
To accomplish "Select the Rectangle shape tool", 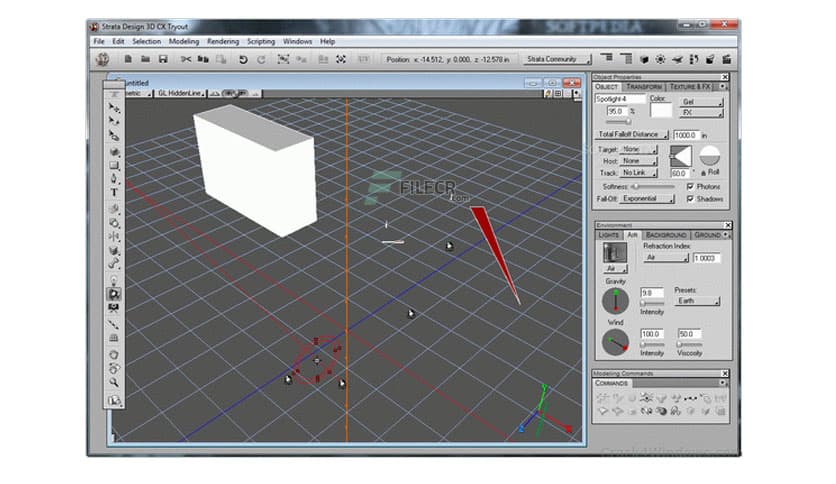I will tap(114, 166).
